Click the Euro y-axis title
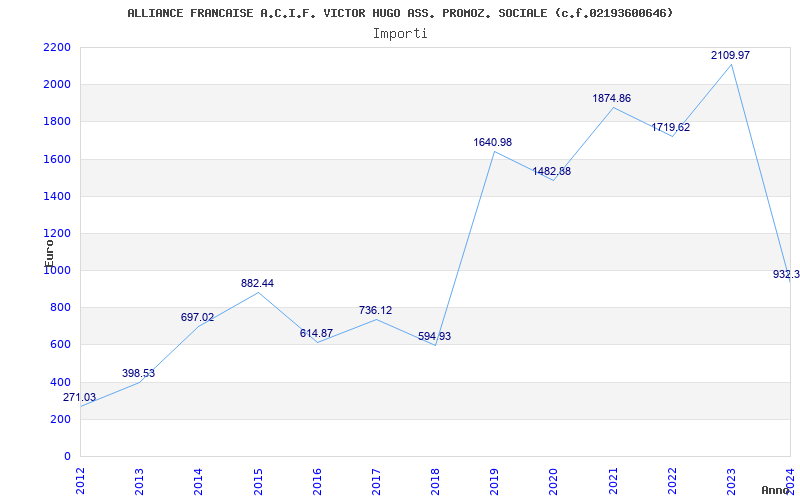This screenshot has width=800, height=500. point(48,254)
